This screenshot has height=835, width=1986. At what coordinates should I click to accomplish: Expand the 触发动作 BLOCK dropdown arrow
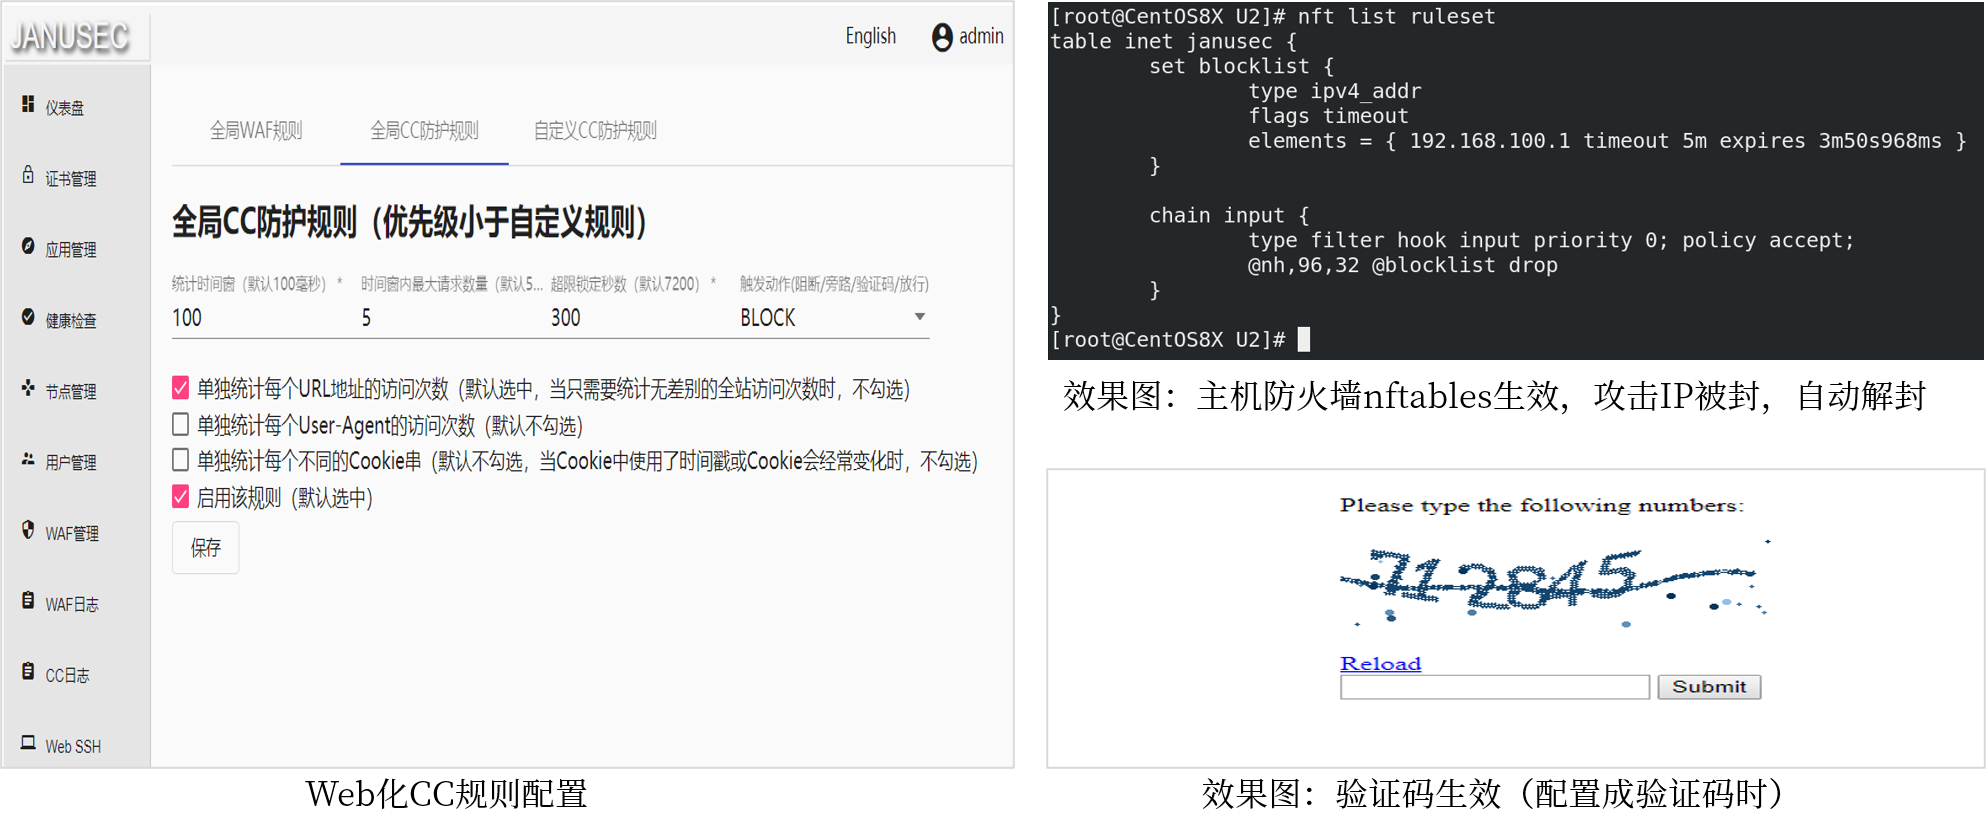[920, 317]
